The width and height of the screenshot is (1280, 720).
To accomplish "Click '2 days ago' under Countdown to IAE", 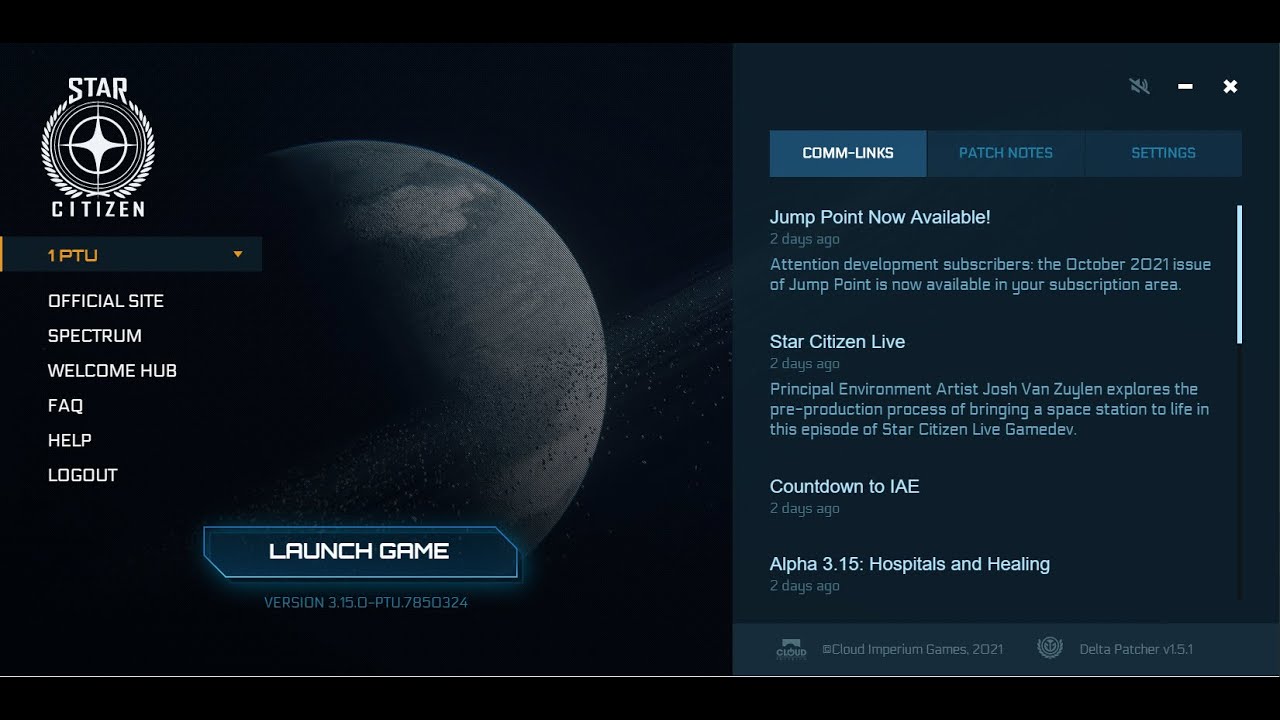I will tap(804, 509).
